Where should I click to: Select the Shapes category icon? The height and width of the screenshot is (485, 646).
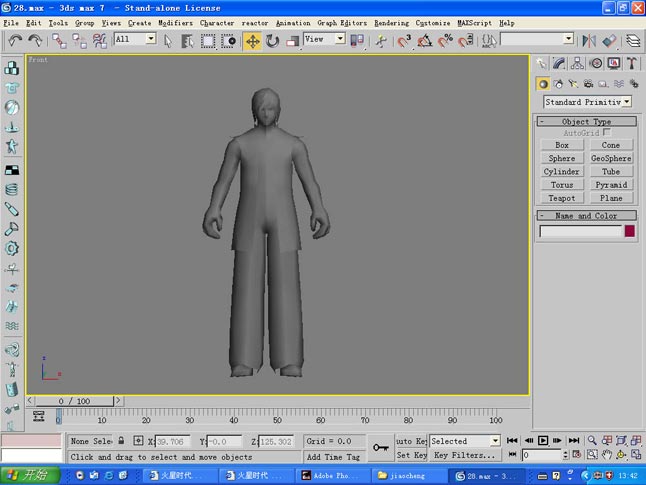click(x=558, y=84)
